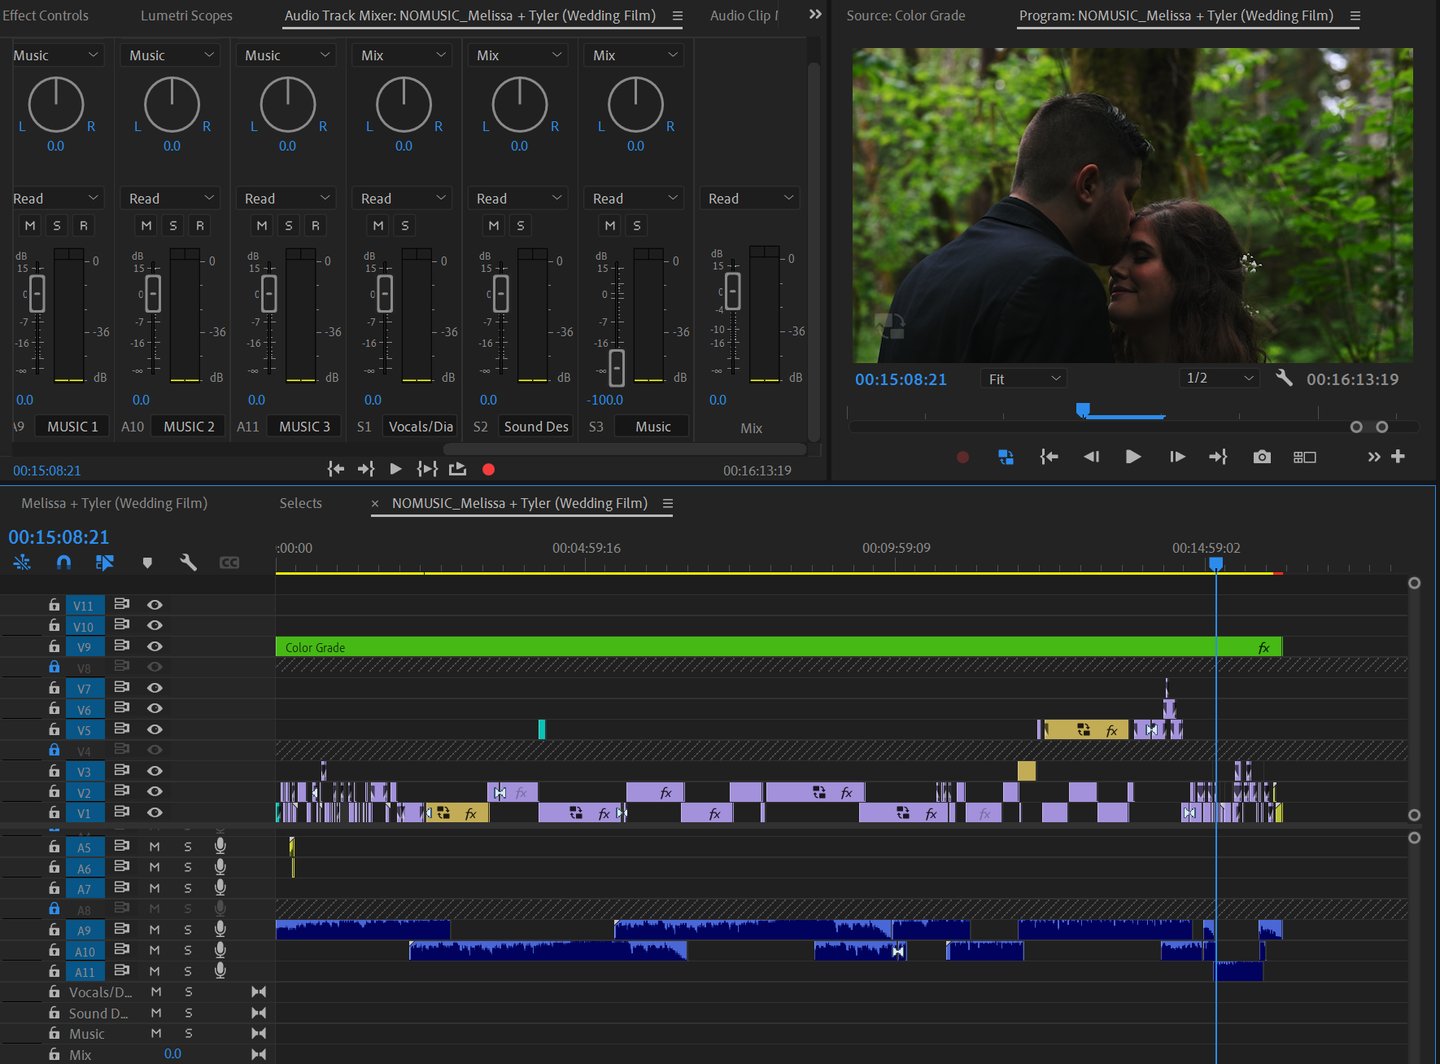Mute track A9 in timeline
1440x1064 pixels.
pos(155,930)
